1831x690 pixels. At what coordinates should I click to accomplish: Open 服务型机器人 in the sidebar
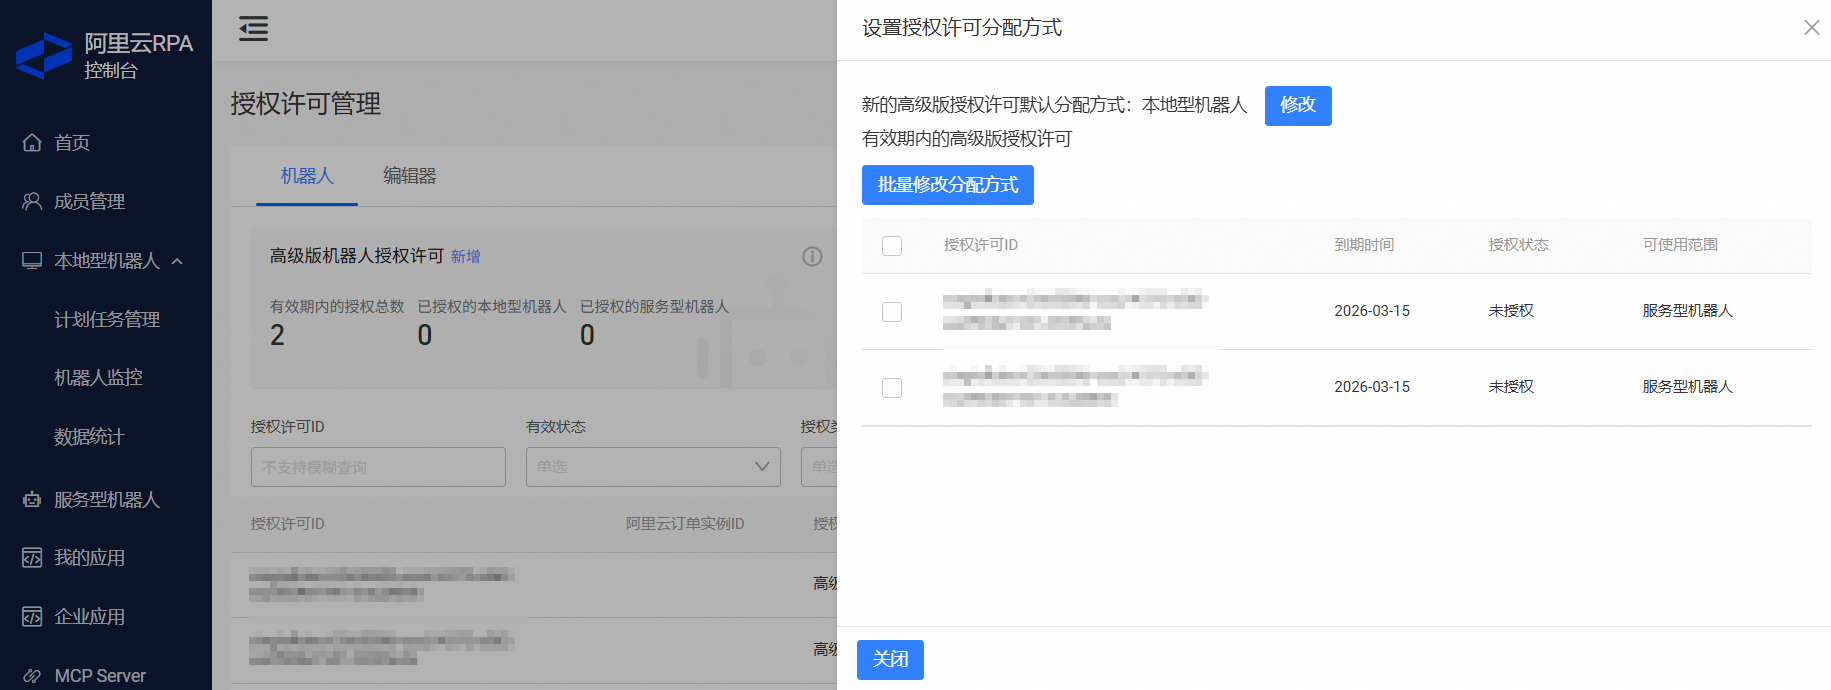(106, 499)
